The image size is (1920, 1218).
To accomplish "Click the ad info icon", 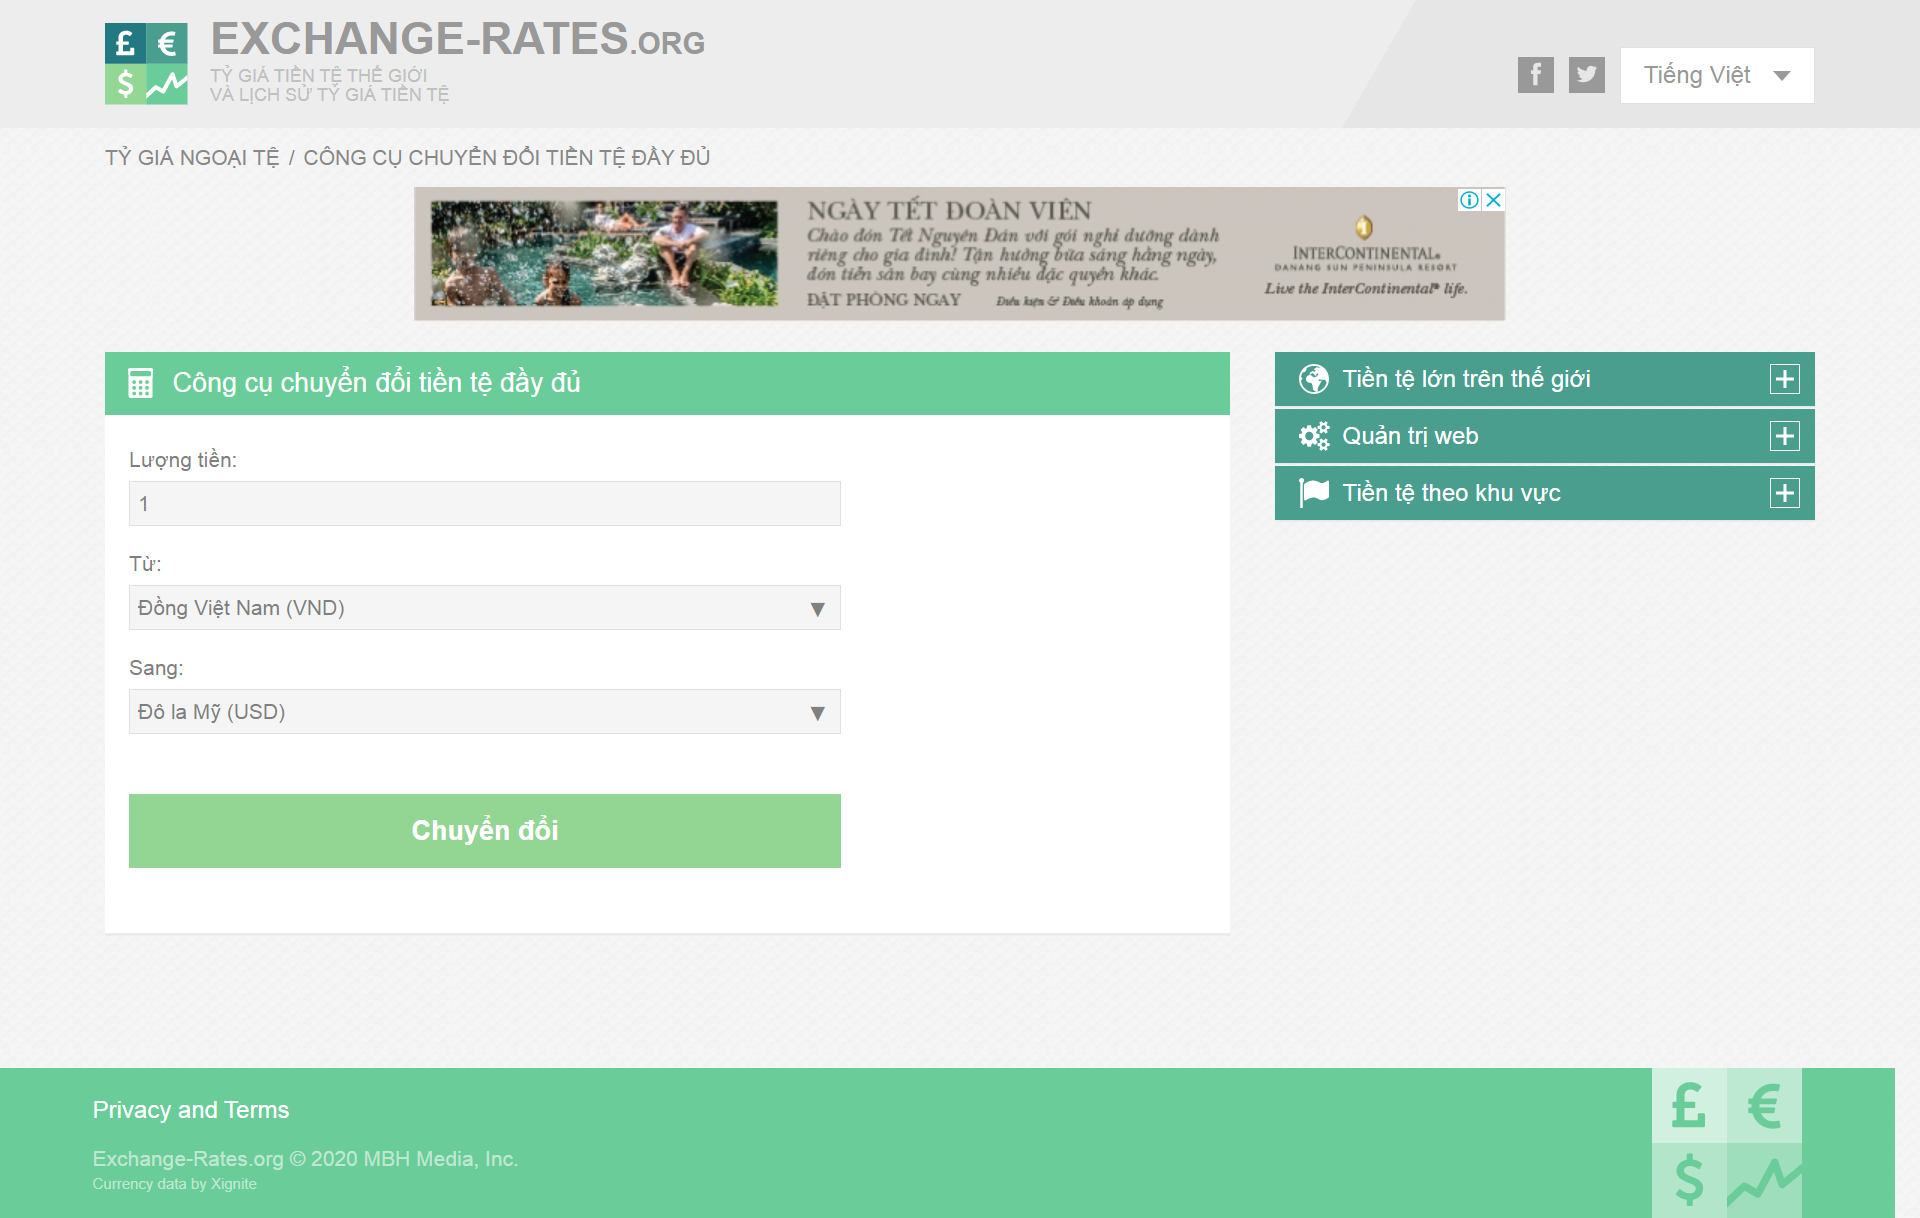I will point(1469,200).
